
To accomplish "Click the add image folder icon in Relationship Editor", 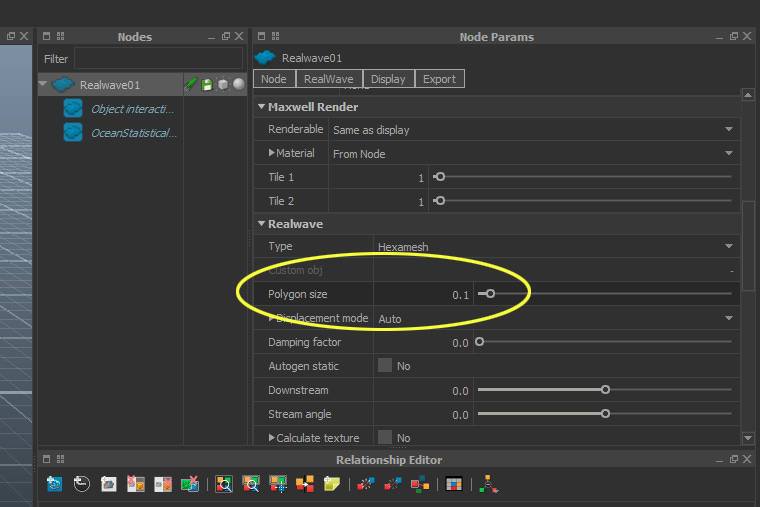I will click(x=109, y=484).
